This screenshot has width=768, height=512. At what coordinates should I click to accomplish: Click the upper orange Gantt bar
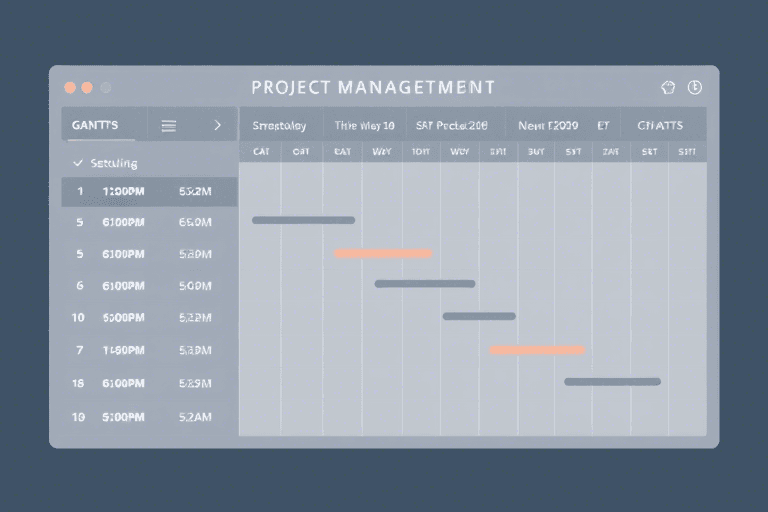coord(383,253)
